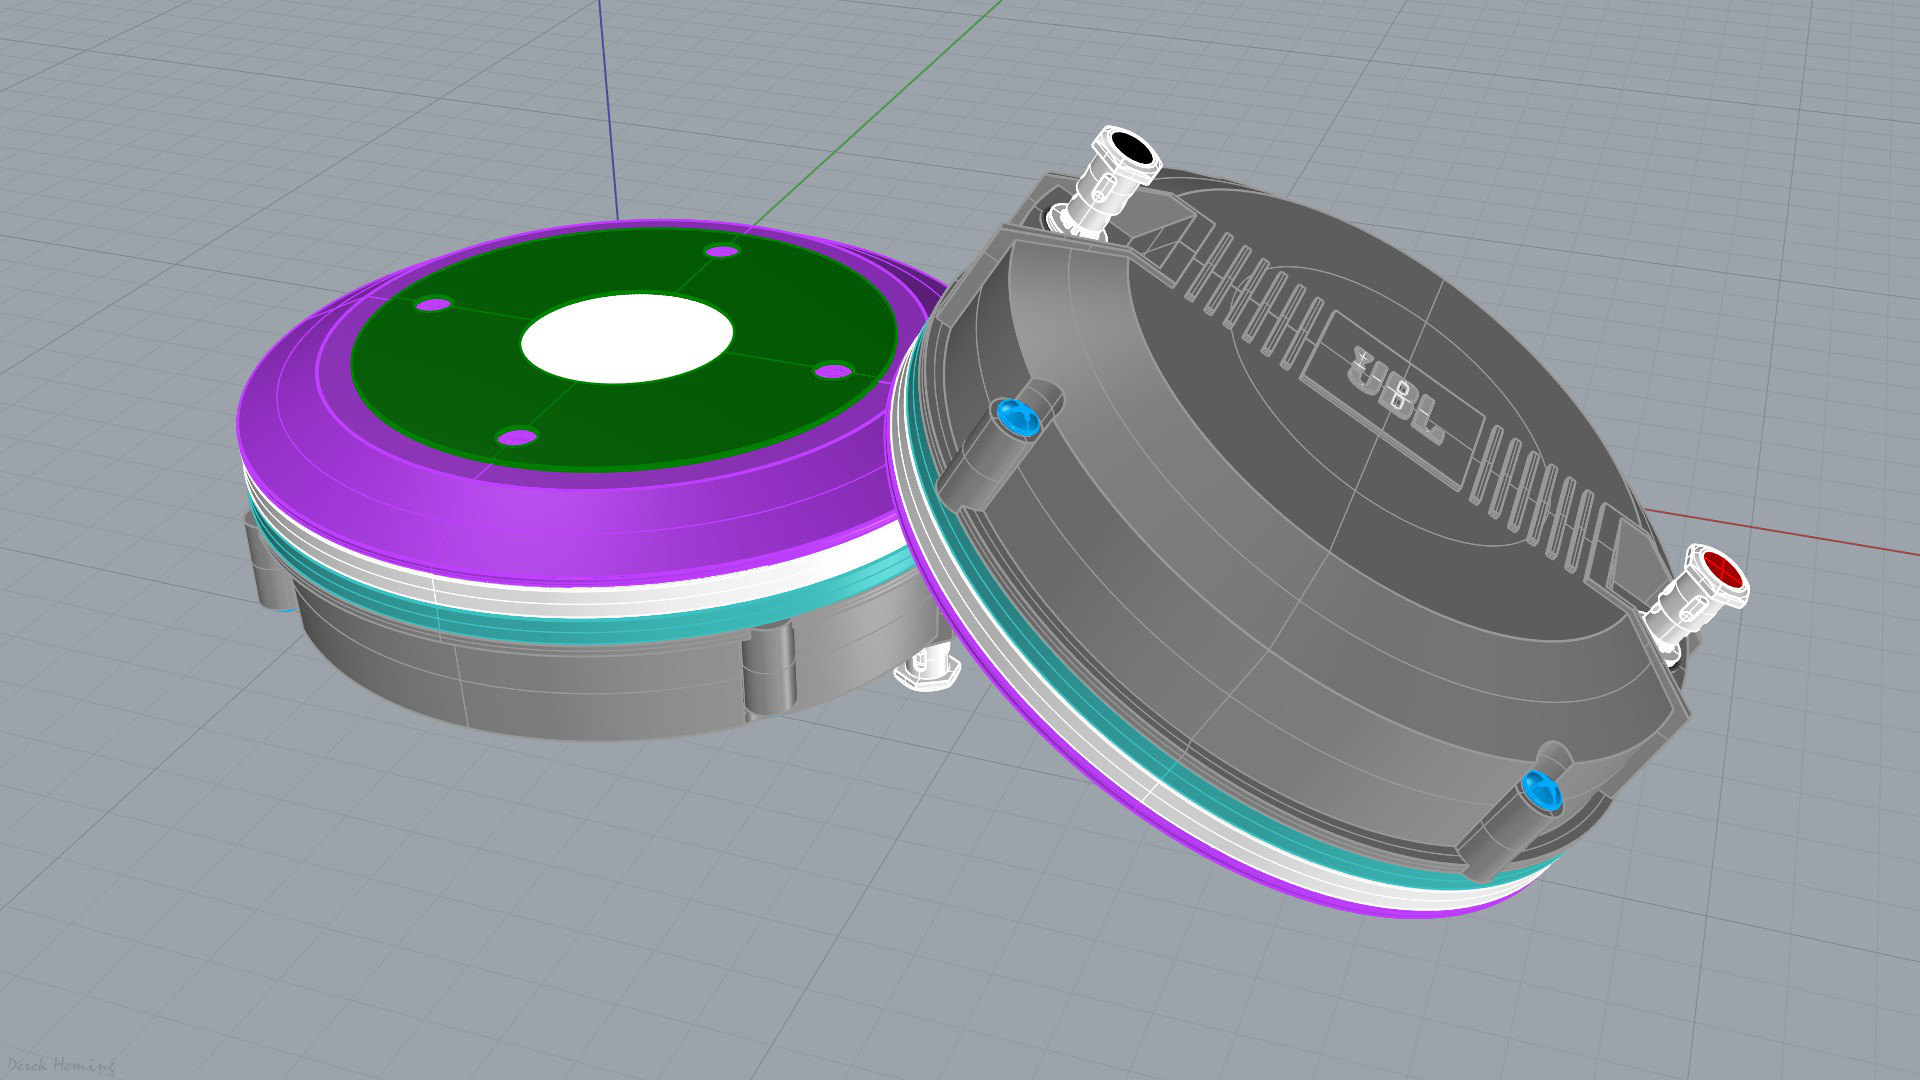The width and height of the screenshot is (1920, 1080).
Task: Select the embossed JBL logo on the gray cover
Action: point(1395,394)
